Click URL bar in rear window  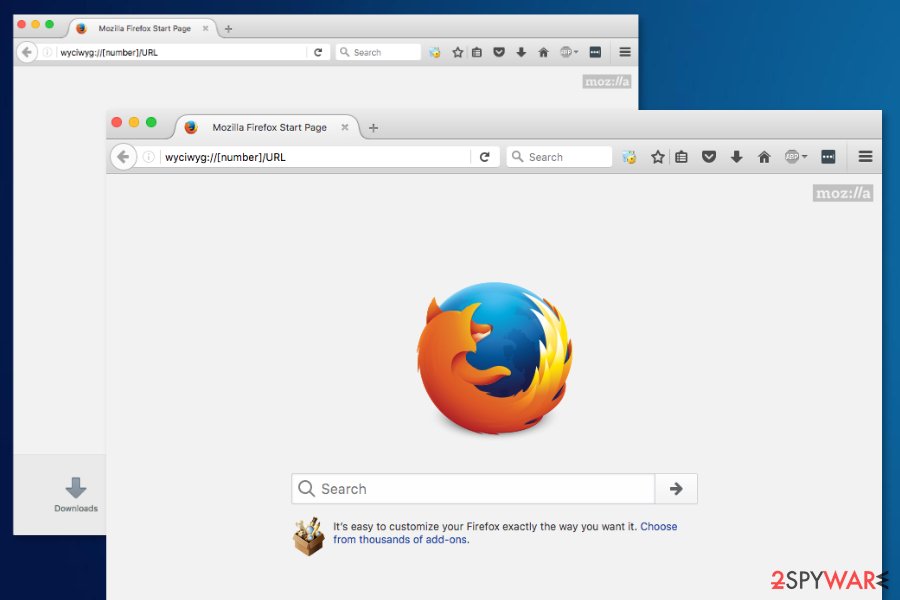click(183, 52)
